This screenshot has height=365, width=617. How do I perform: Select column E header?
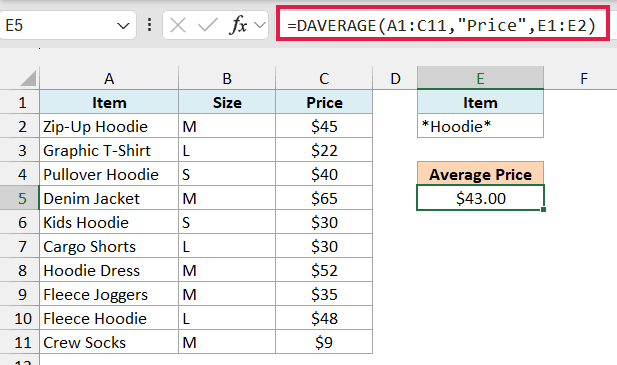click(x=480, y=78)
